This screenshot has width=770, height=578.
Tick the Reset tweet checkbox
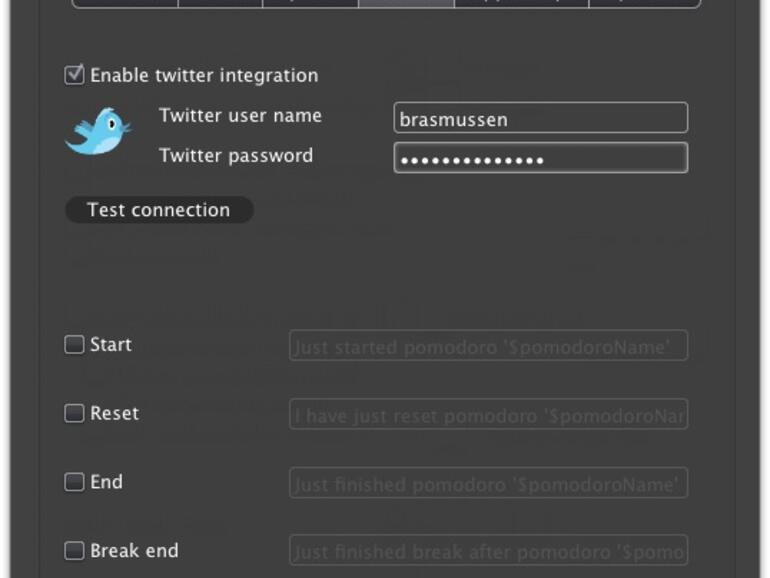74,413
